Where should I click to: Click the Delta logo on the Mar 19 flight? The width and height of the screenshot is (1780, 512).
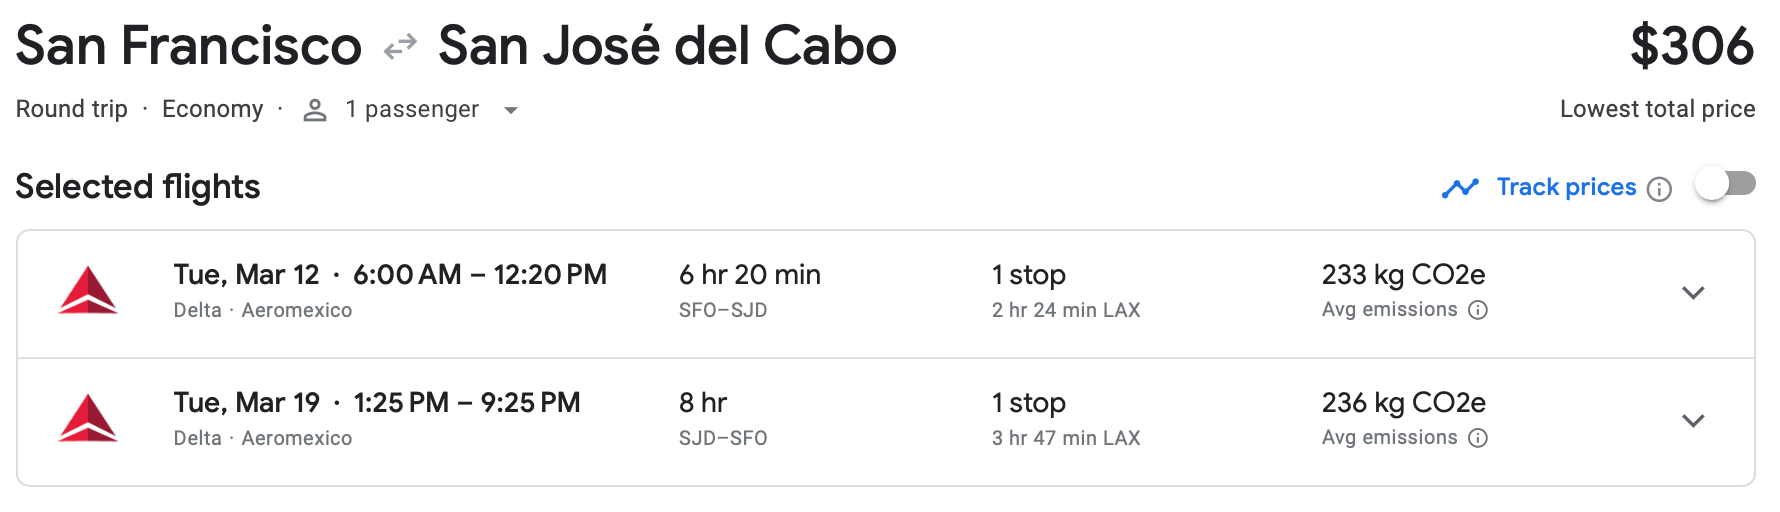[x=88, y=419]
